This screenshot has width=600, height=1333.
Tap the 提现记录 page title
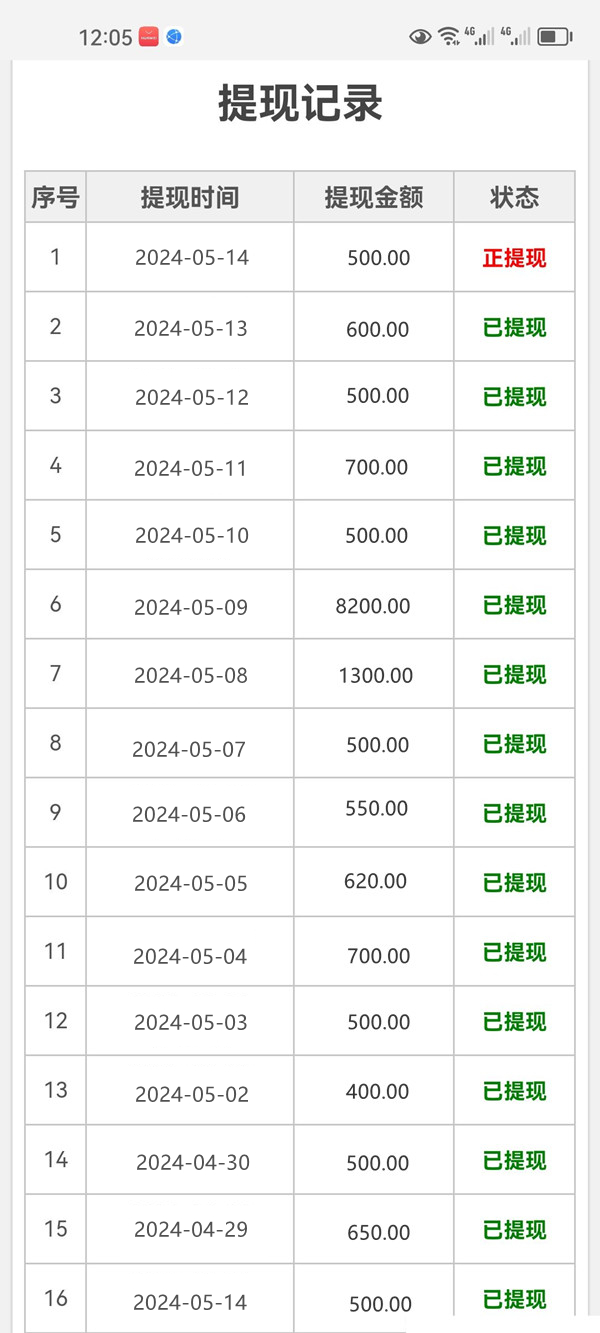[x=300, y=104]
